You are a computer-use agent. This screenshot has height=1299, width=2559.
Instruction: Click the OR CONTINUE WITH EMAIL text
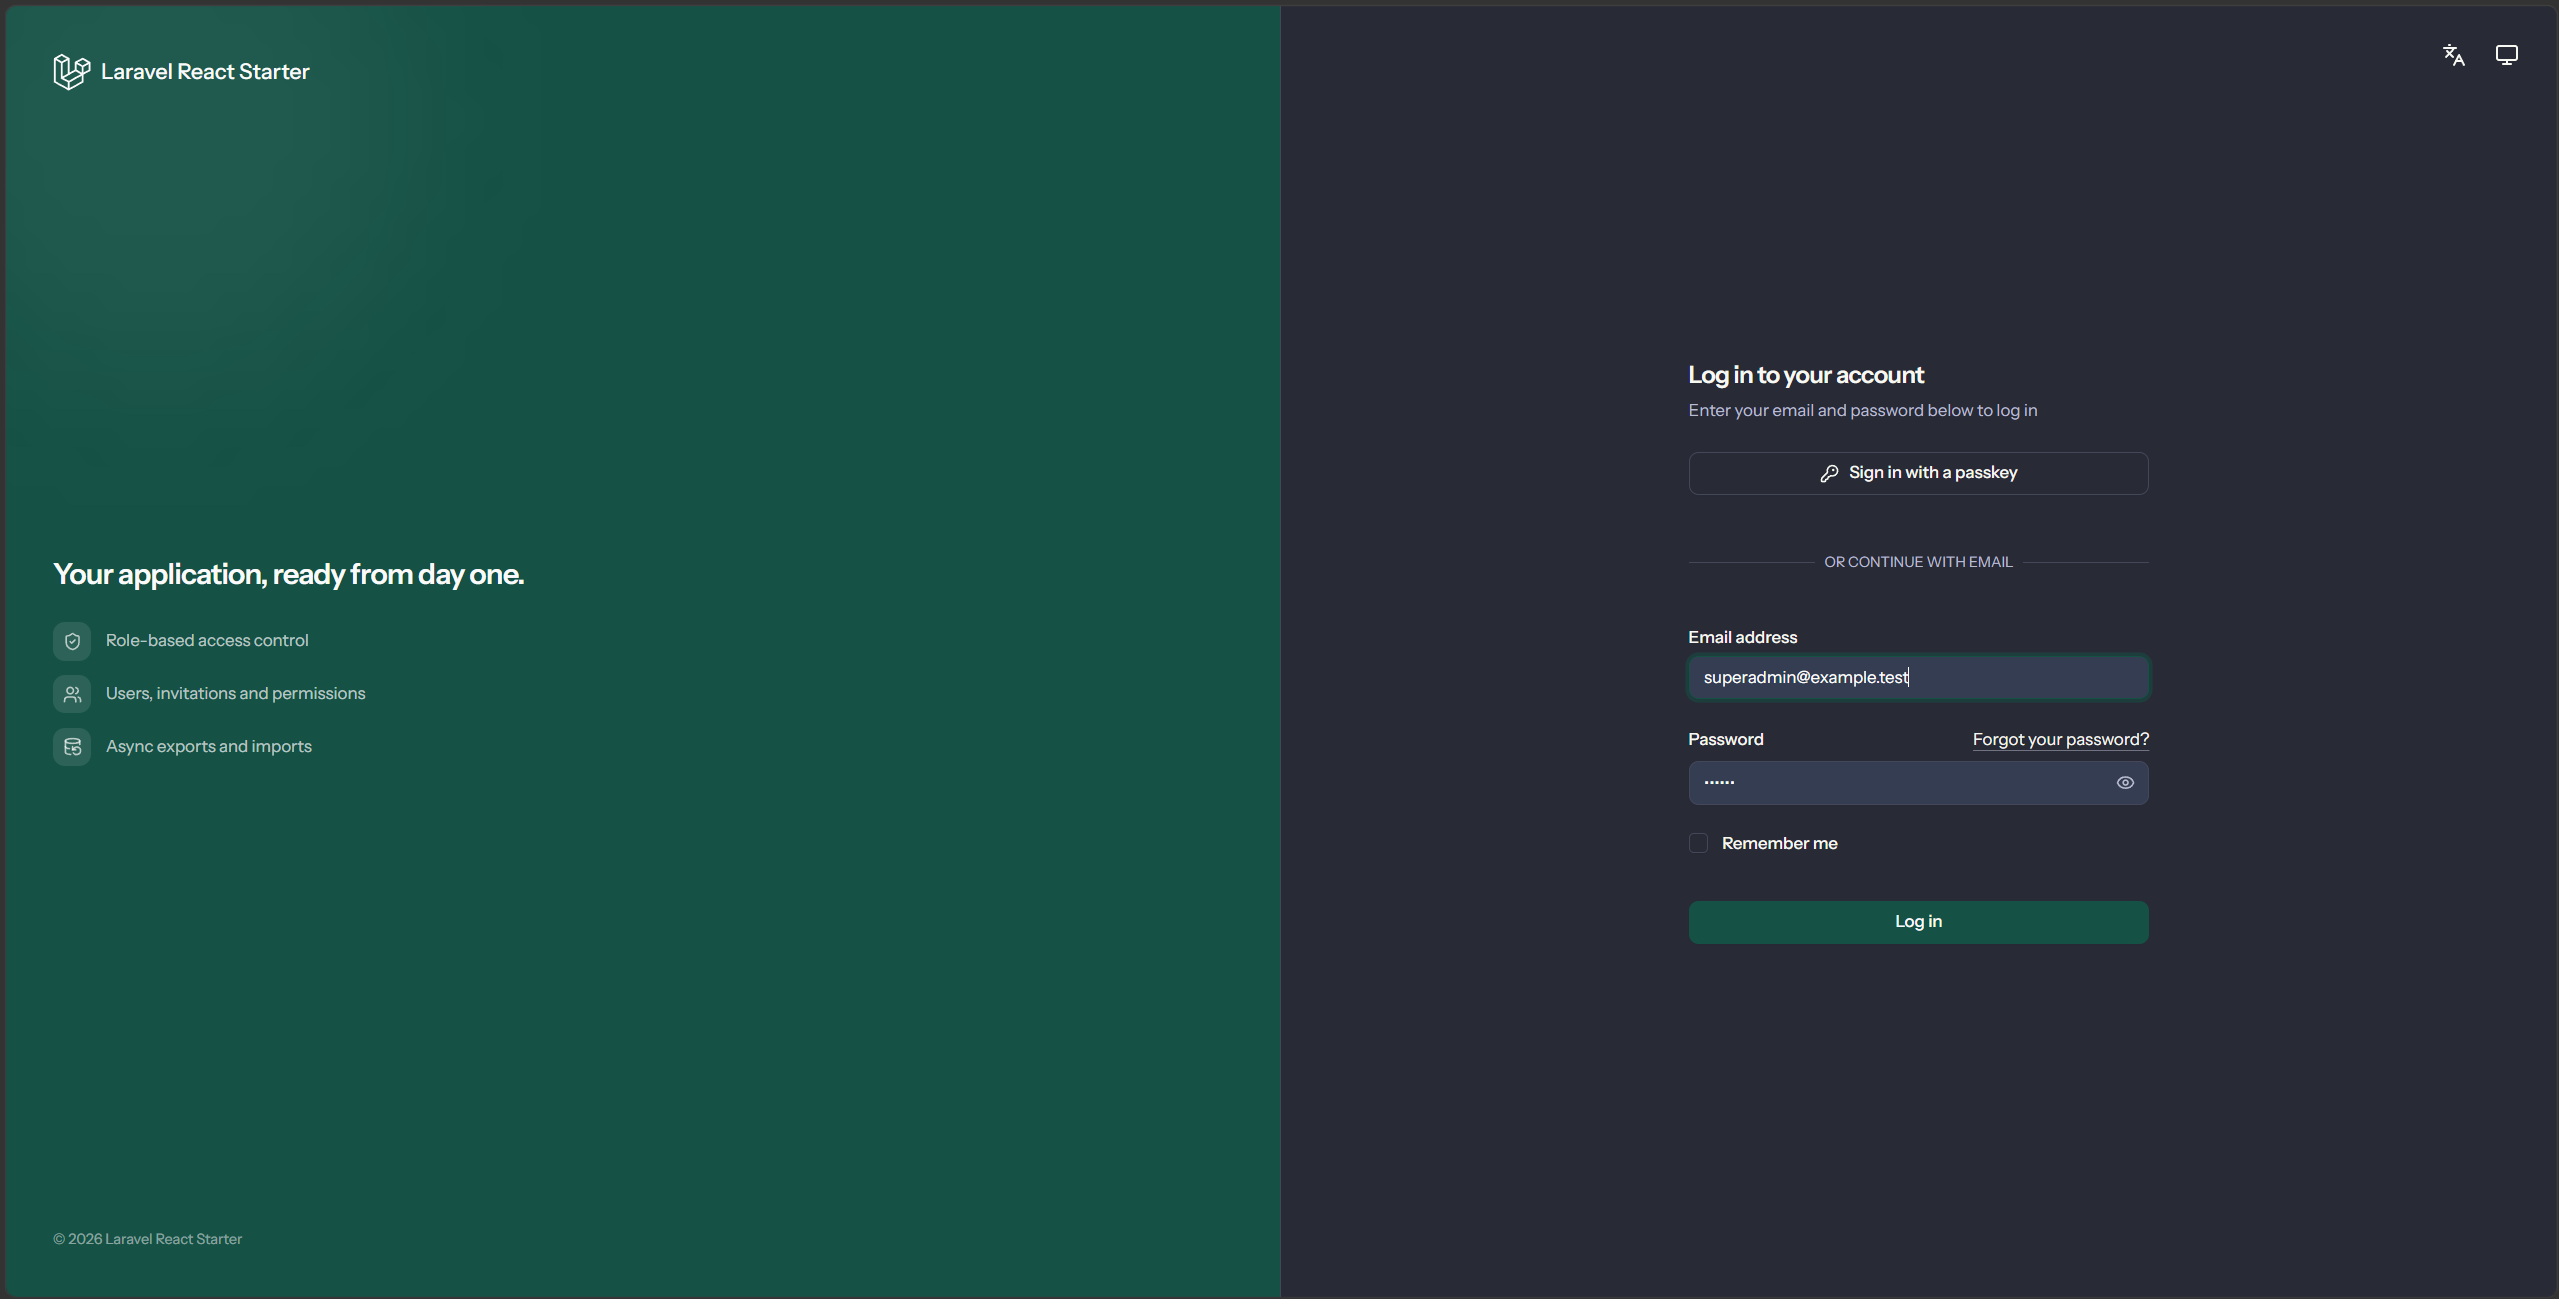coord(1918,562)
